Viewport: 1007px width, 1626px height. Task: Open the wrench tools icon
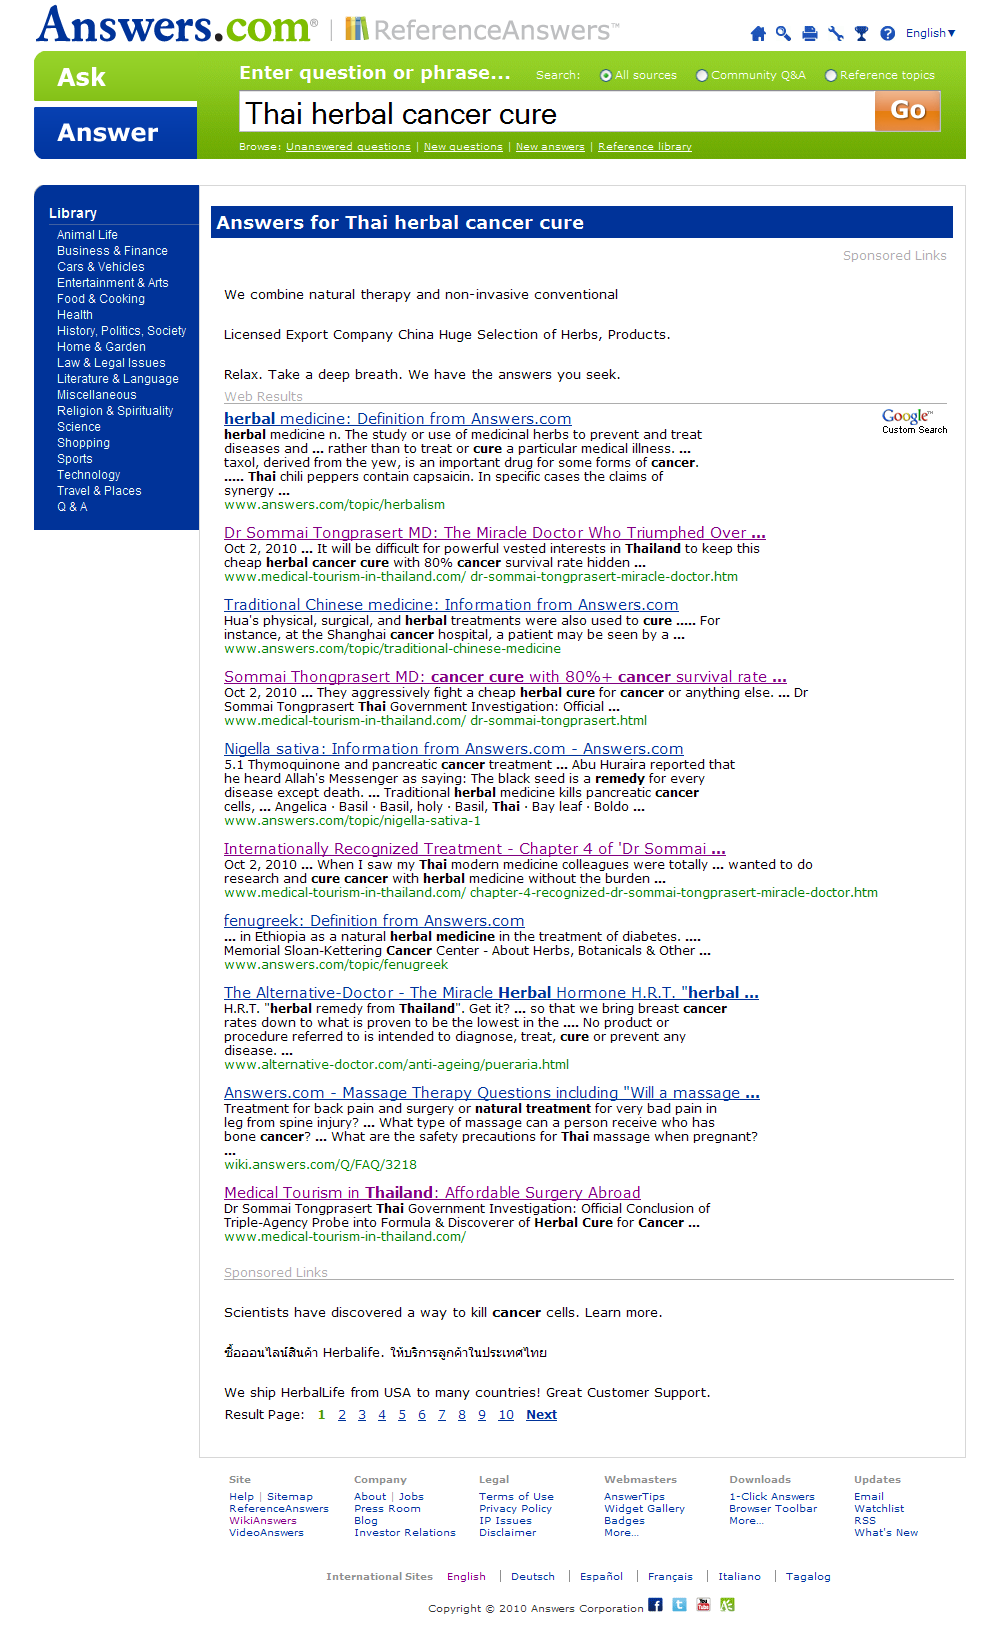click(836, 34)
